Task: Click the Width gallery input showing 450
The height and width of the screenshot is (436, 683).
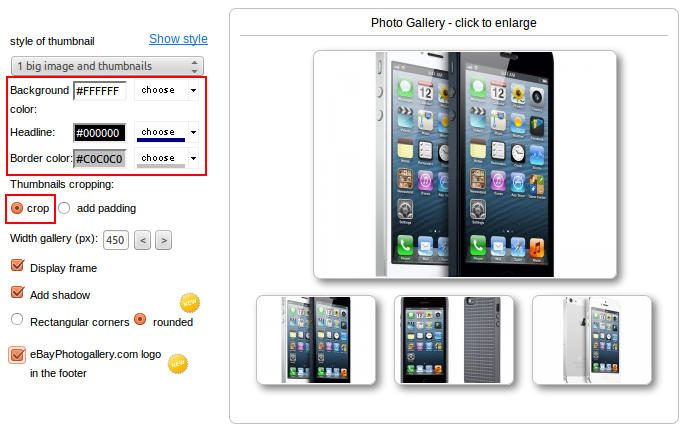Action: 115,240
